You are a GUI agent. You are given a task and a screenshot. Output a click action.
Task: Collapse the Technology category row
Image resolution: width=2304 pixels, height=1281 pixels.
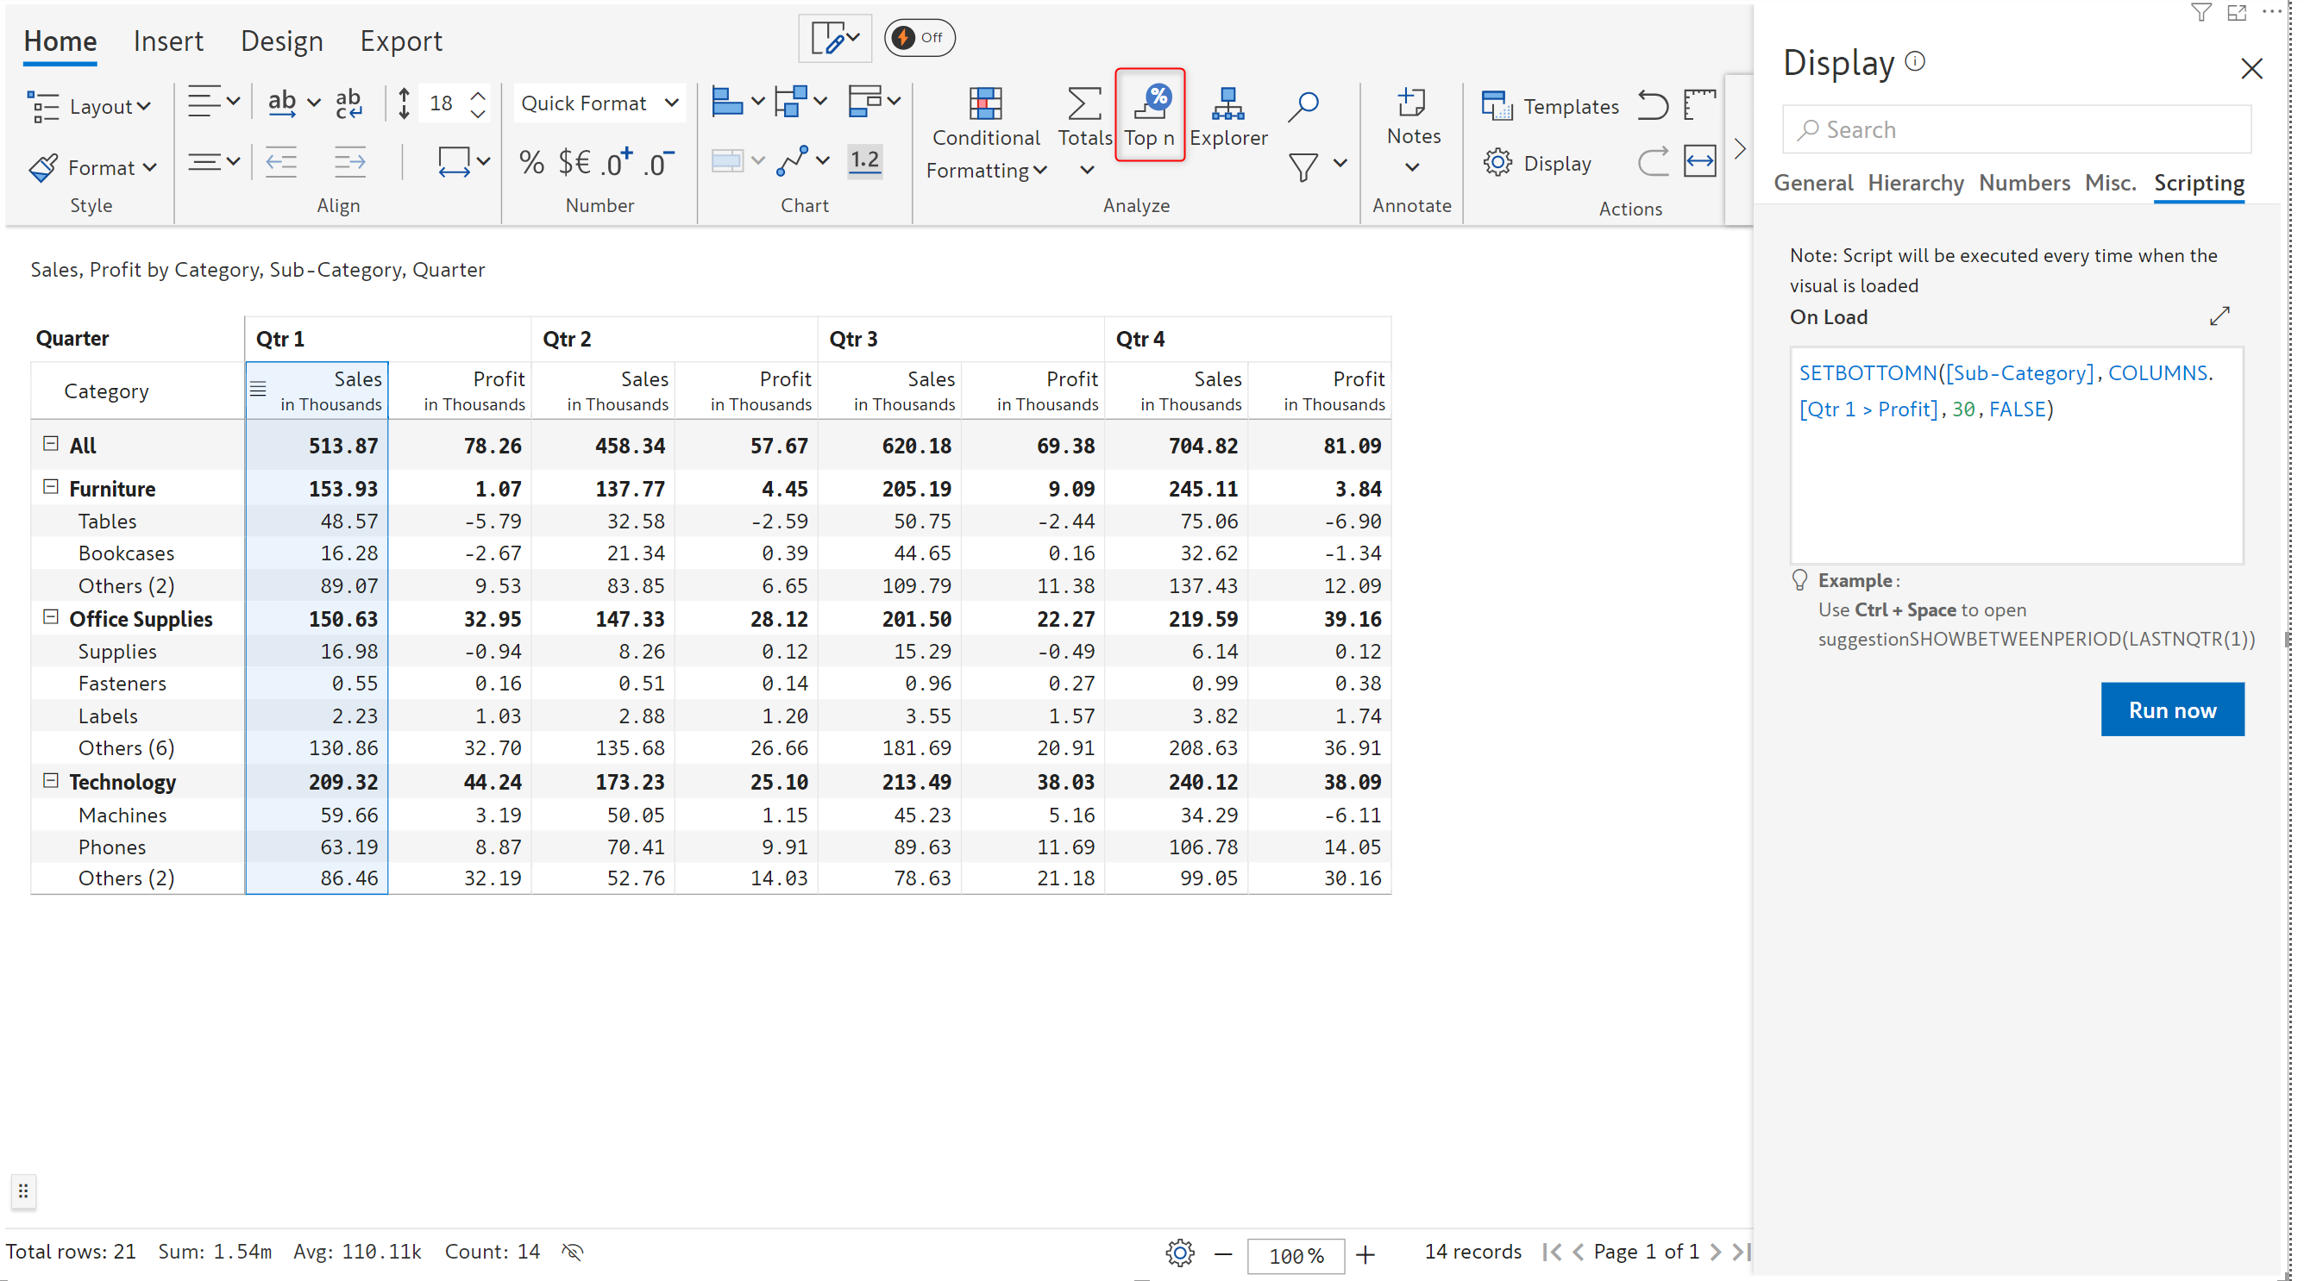51,780
